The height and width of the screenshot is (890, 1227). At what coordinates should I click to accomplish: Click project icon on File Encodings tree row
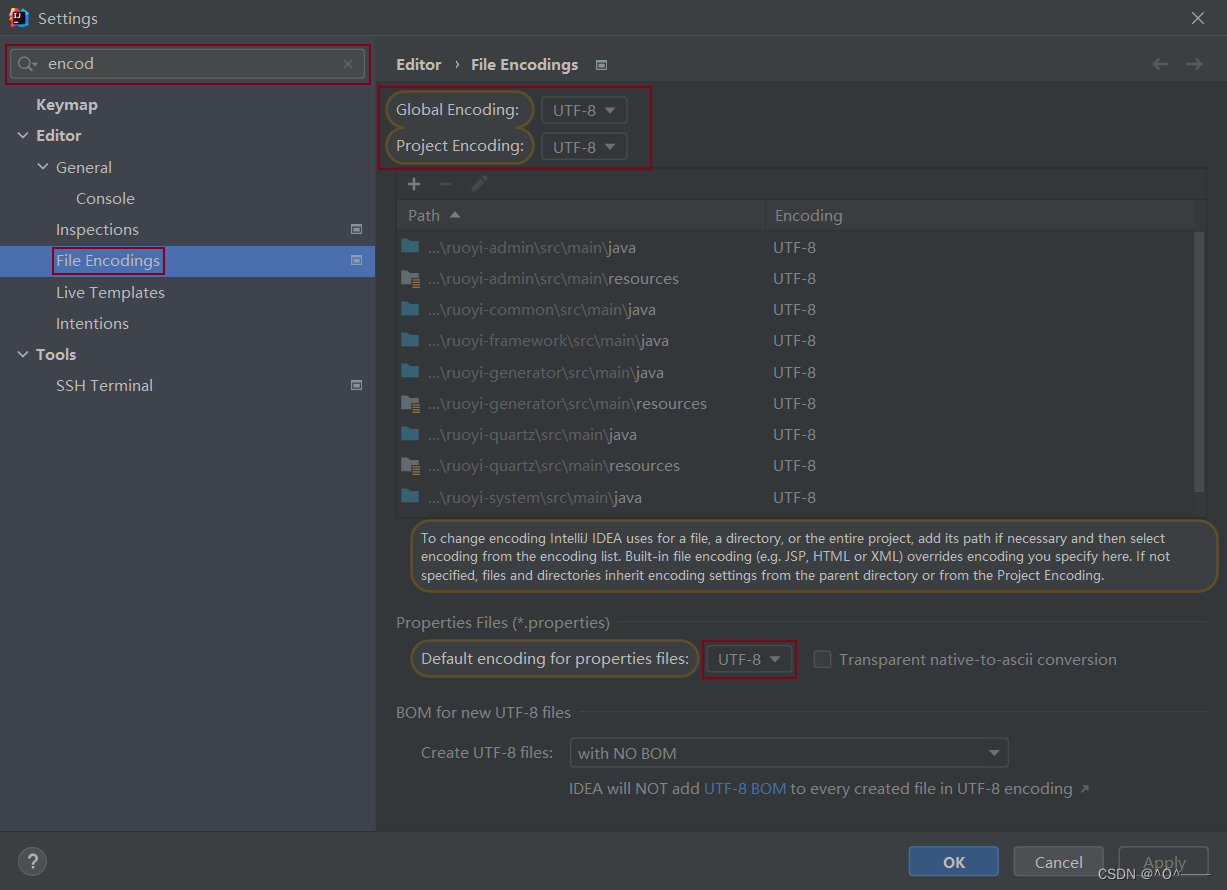pyautogui.click(x=356, y=260)
